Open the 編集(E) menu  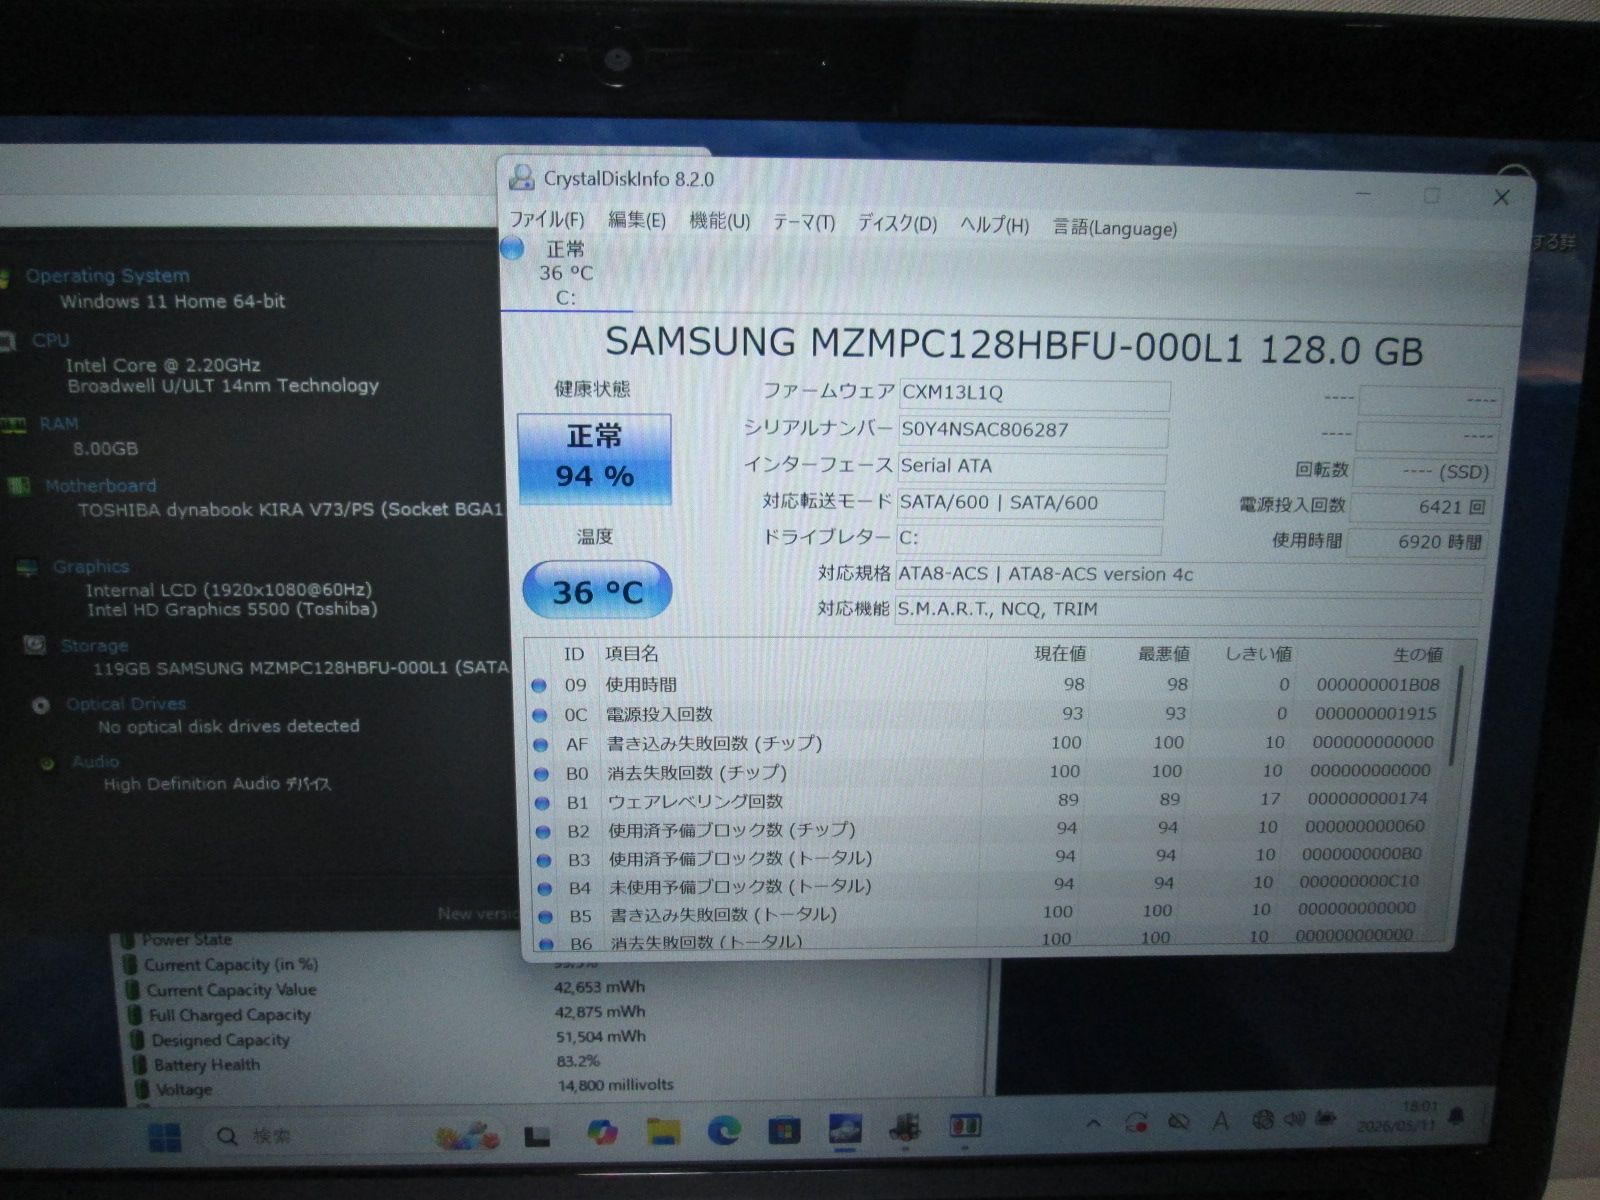pos(637,220)
